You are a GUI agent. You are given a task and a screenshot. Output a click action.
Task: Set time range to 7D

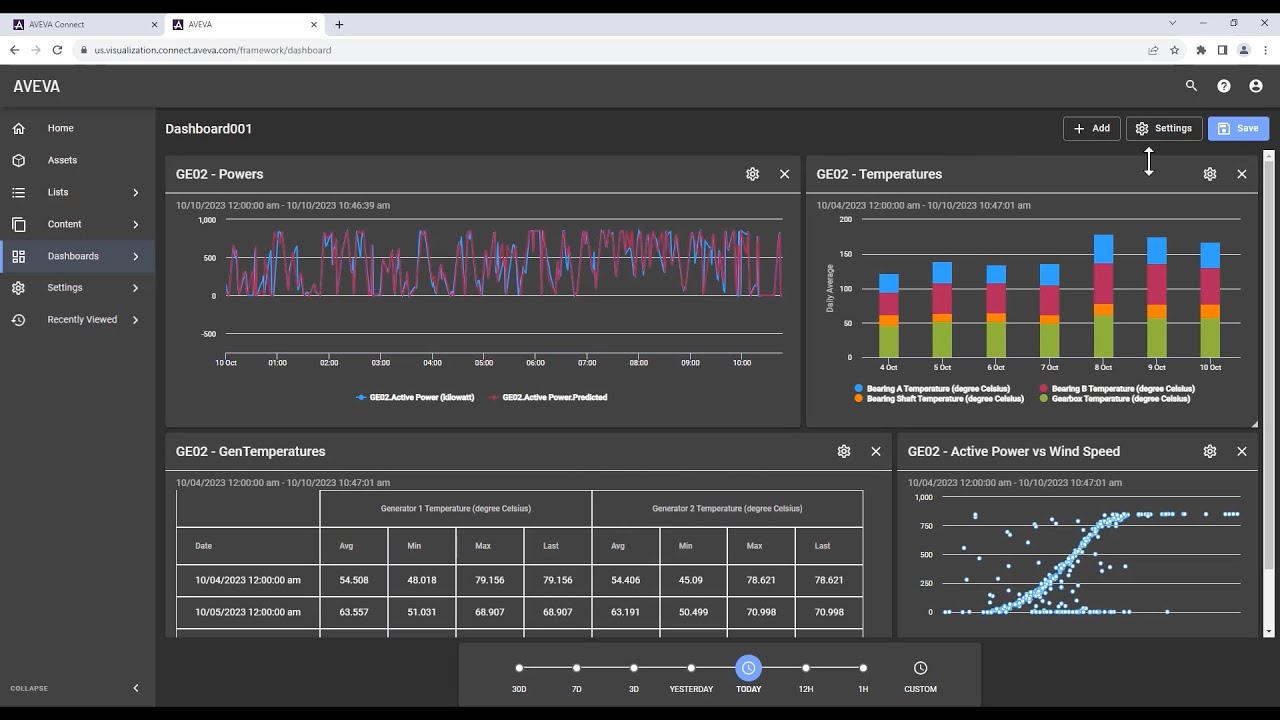tap(577, 668)
